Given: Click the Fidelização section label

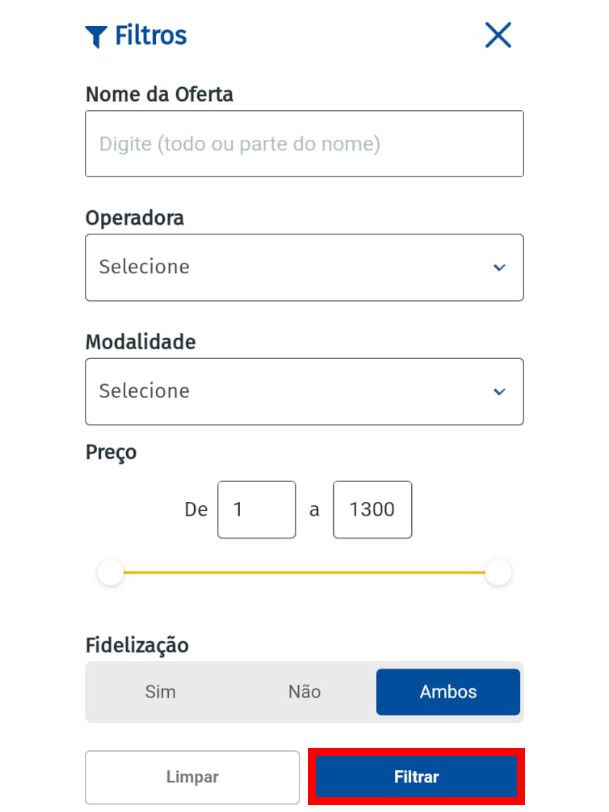Looking at the screenshot, I should coord(137,645).
